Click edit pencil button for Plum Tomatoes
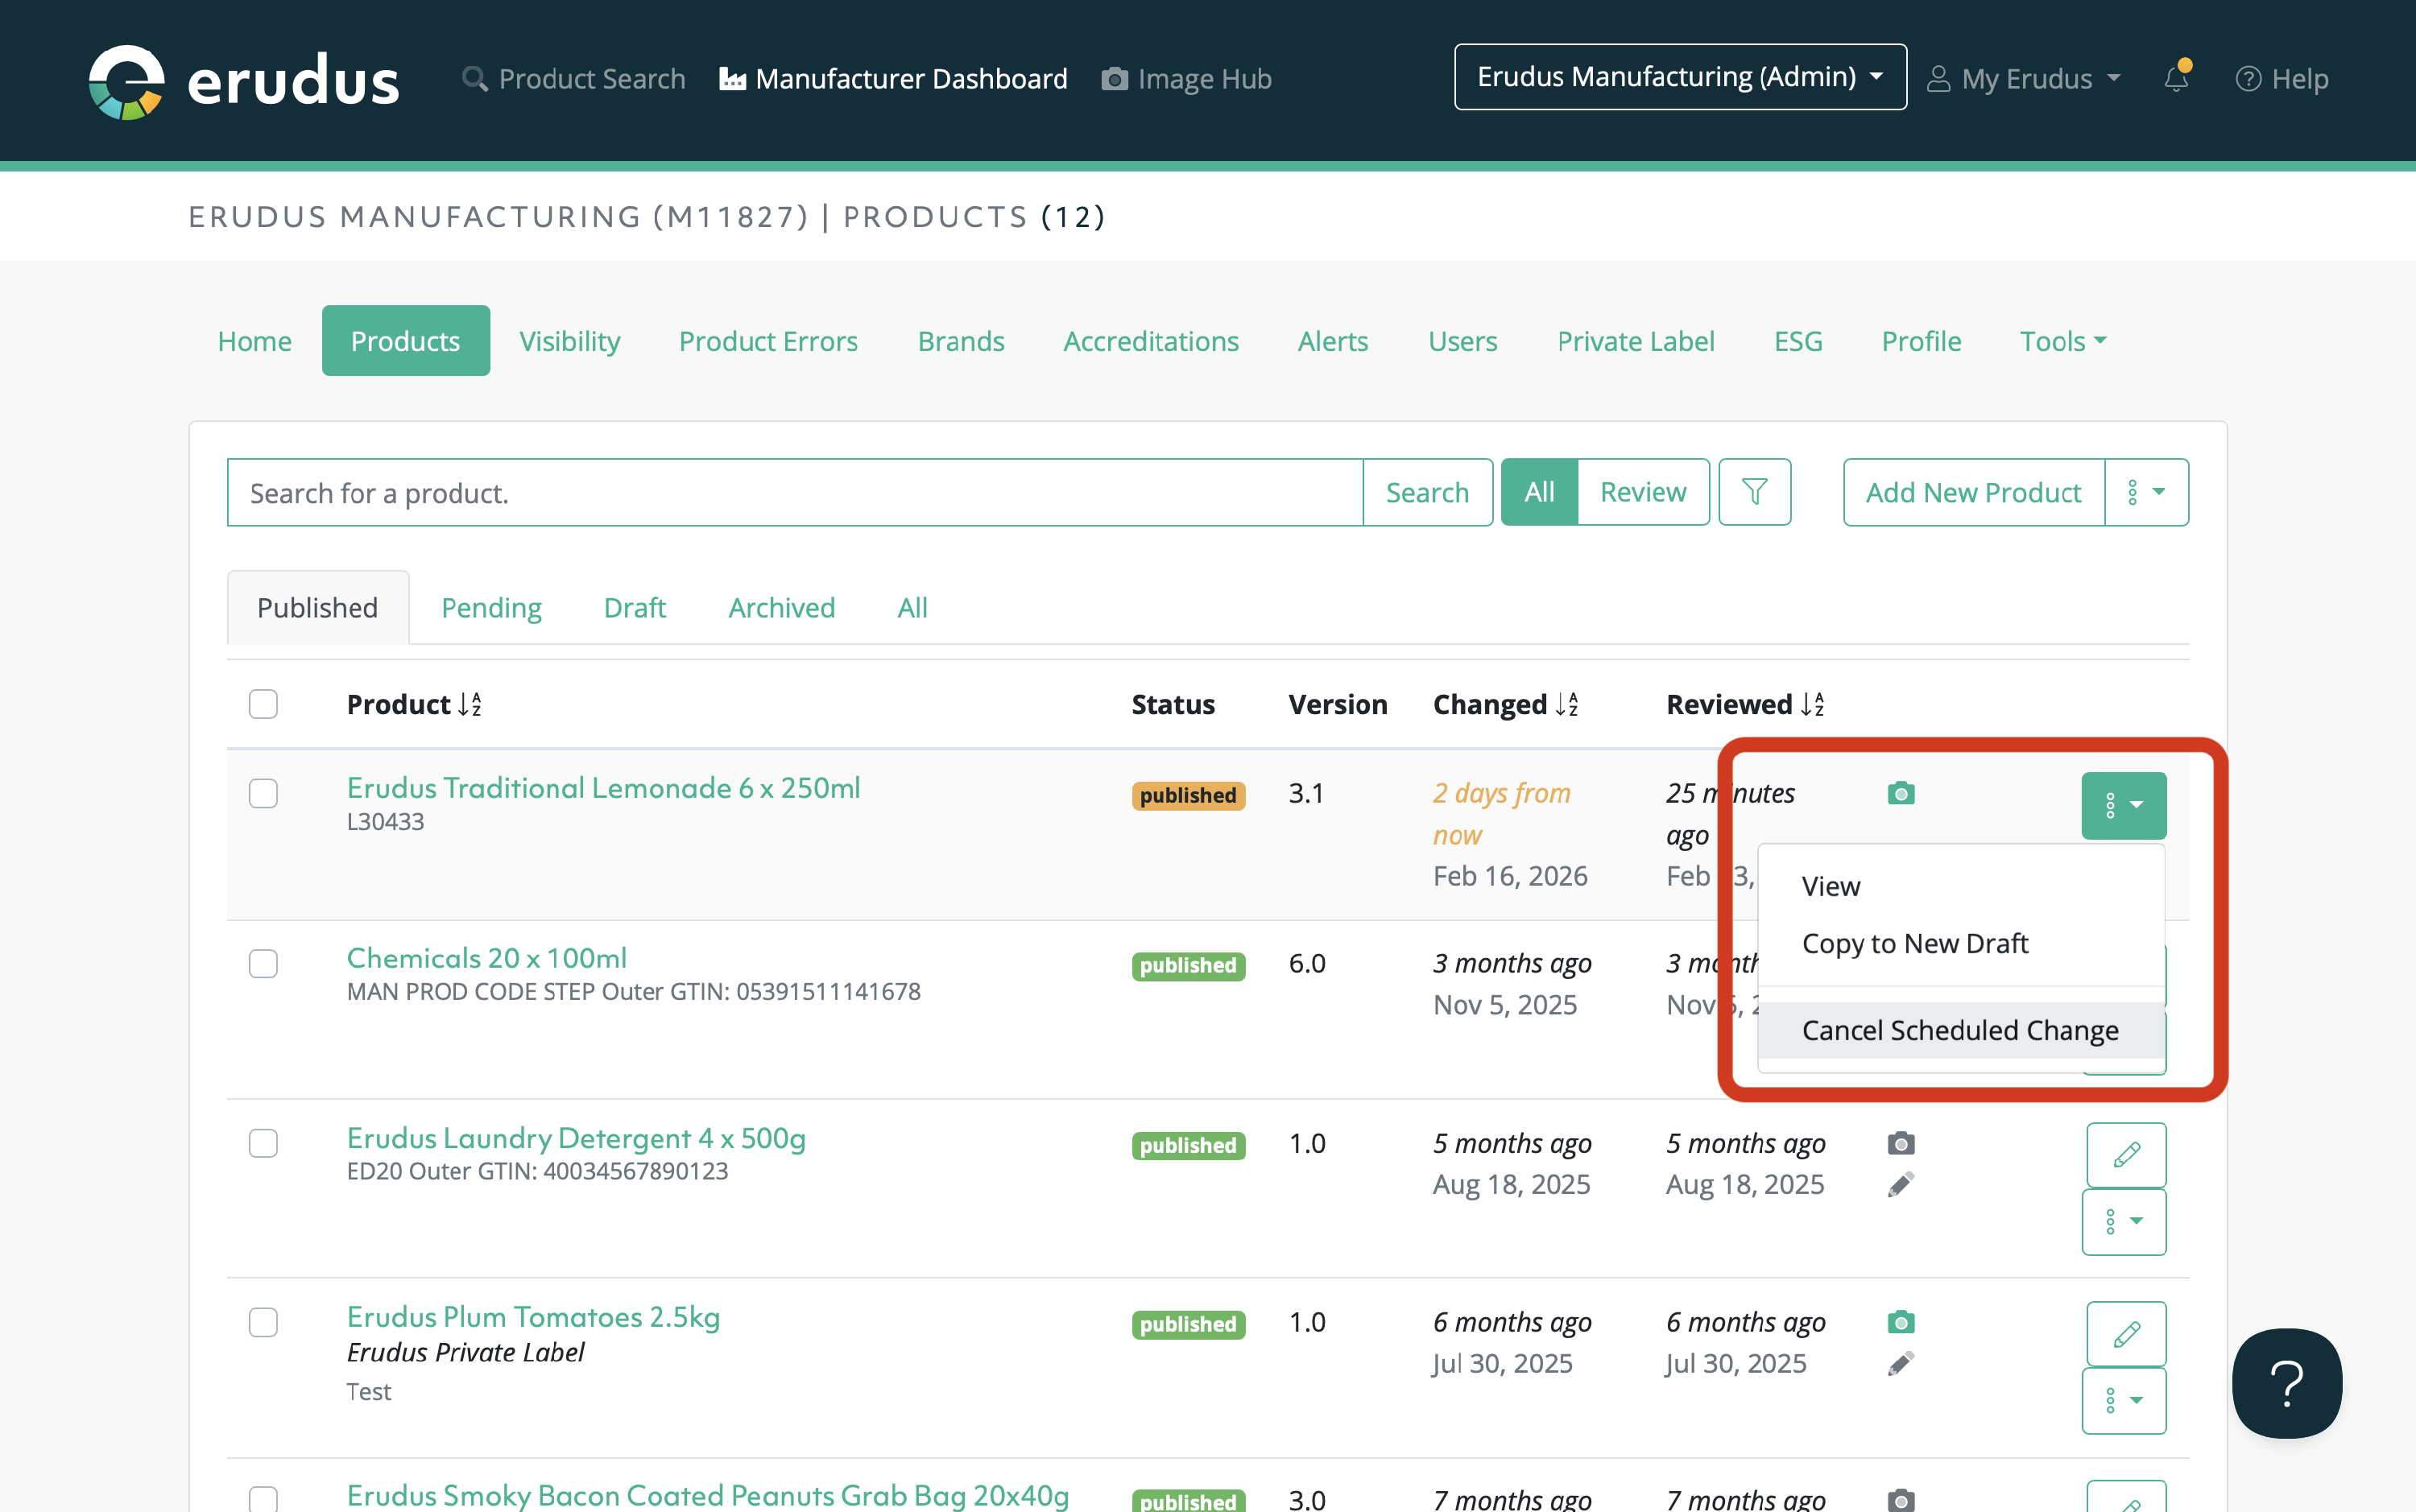Viewport: 2416px width, 1512px height. [x=2125, y=1333]
